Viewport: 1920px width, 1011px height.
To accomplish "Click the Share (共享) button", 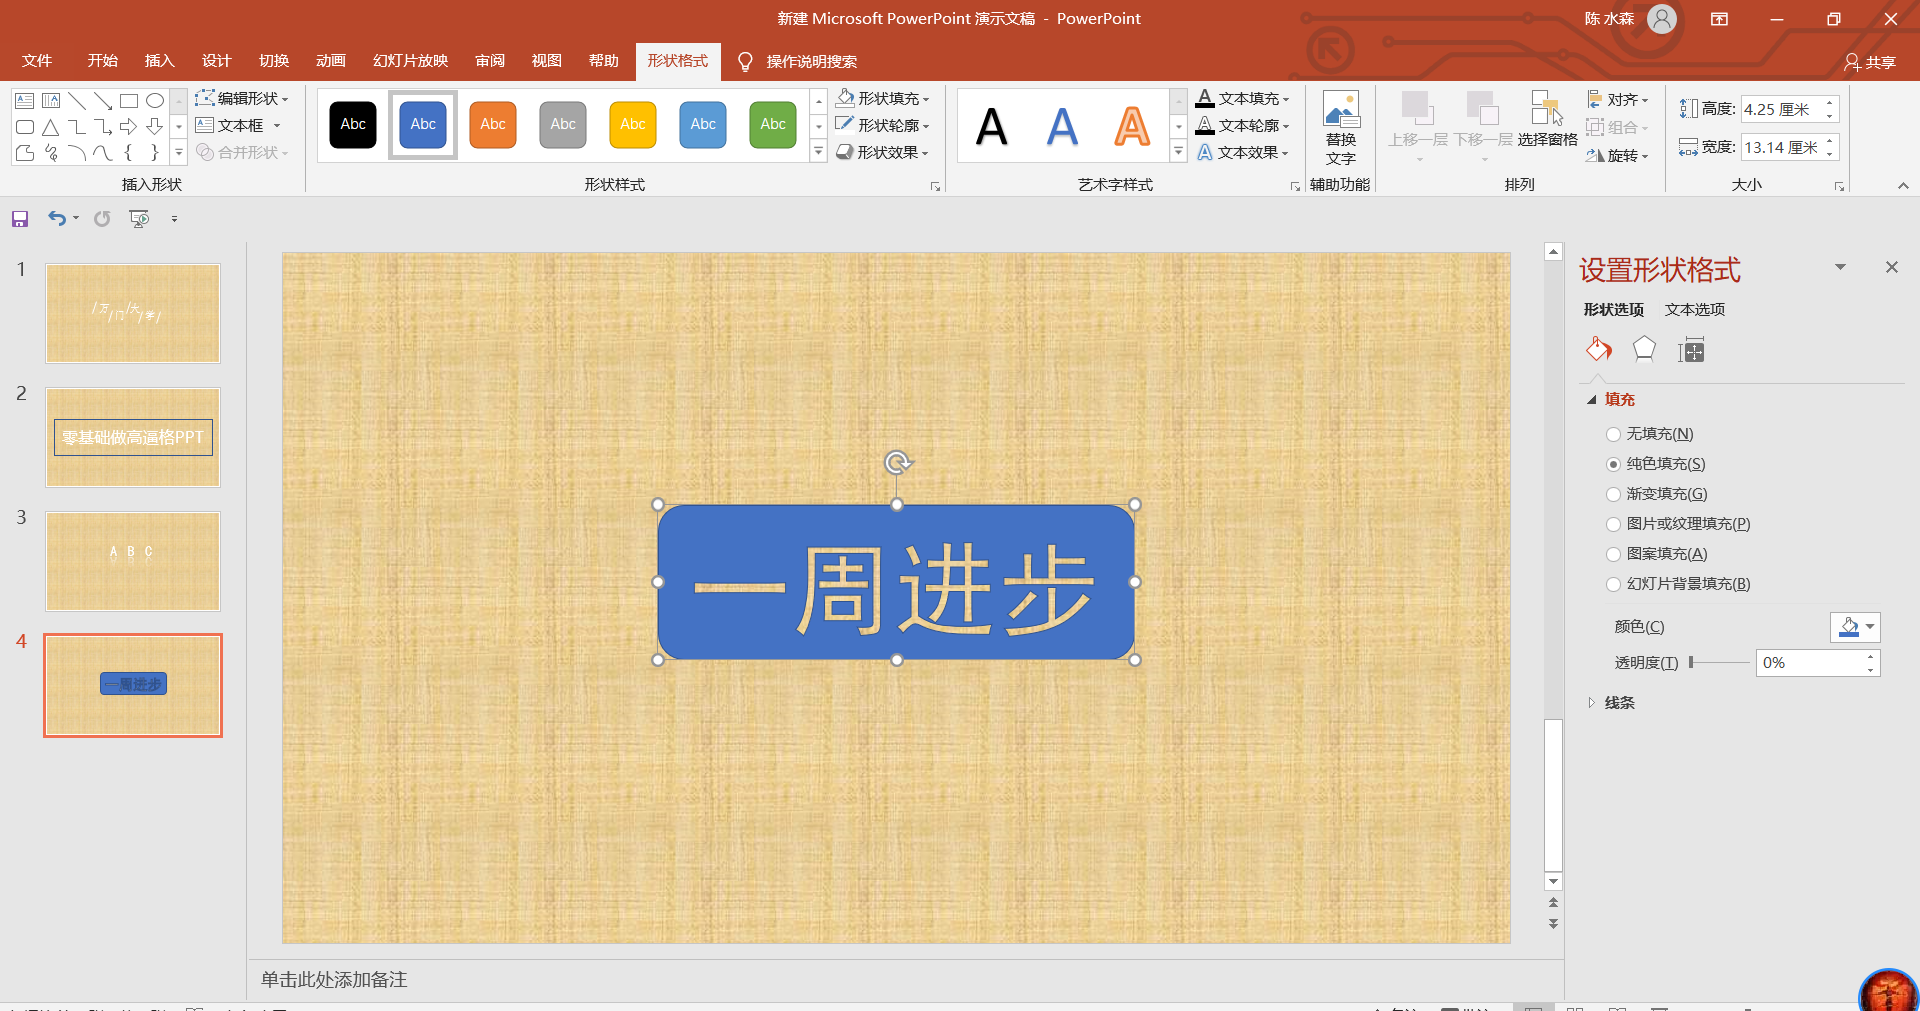I will [1870, 62].
